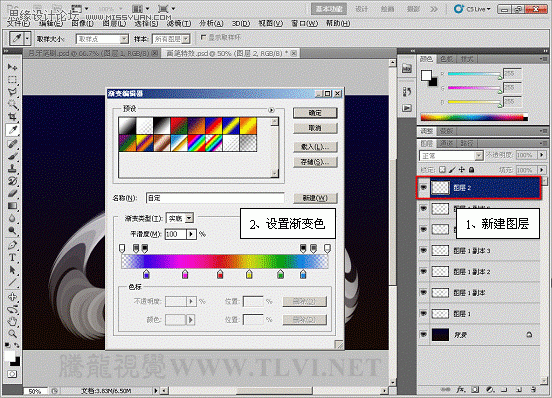Select the Quick Selection tool
The width and height of the screenshot is (552, 398).
click(x=12, y=105)
